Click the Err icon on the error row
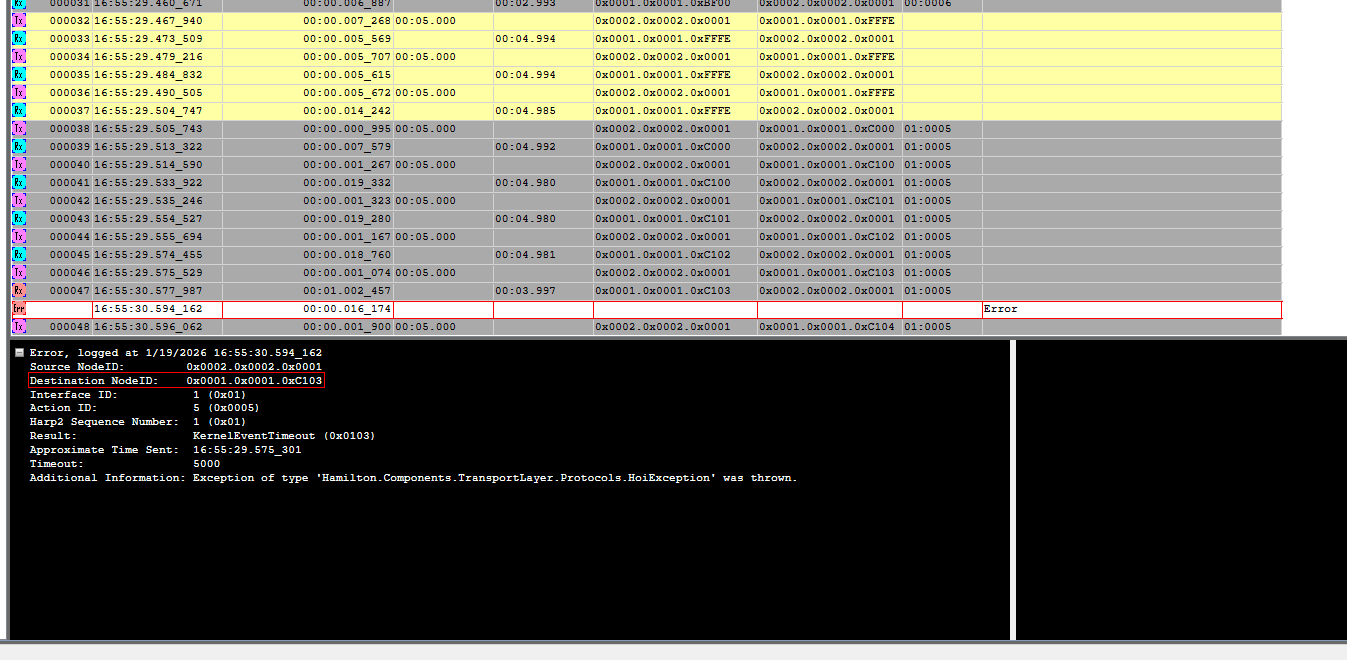1347x660 pixels. [x=19, y=309]
